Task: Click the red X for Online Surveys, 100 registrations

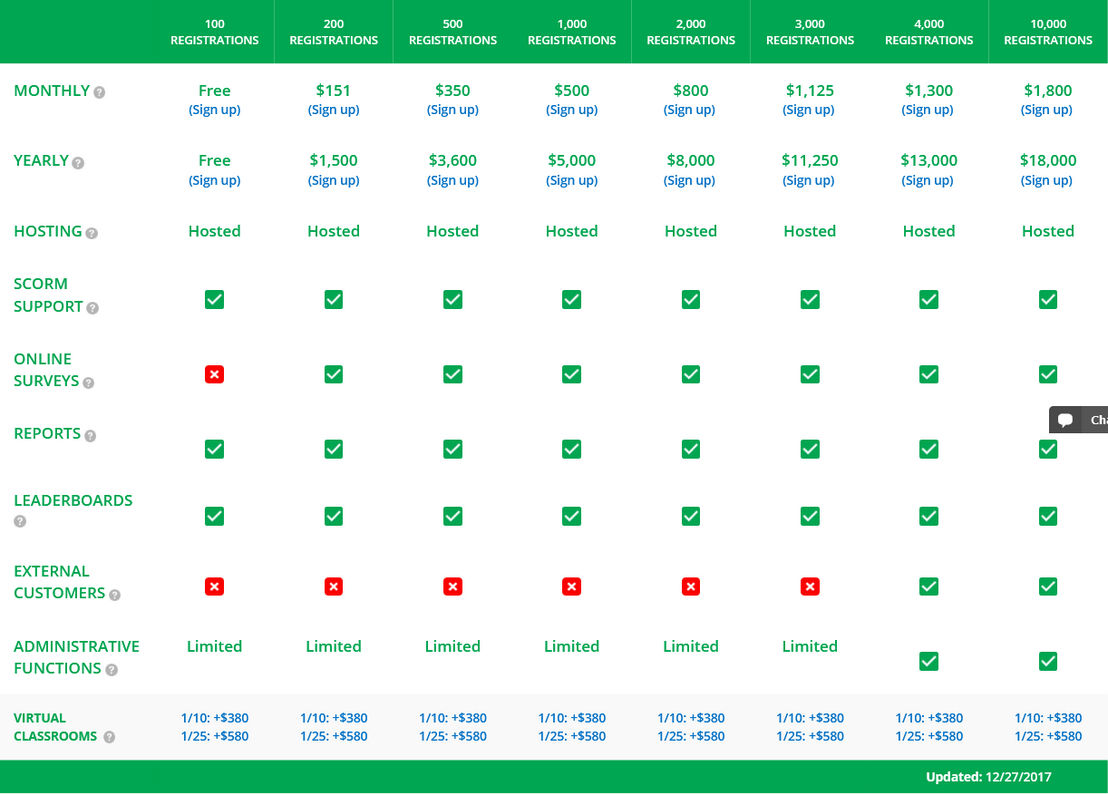Action: click(x=214, y=374)
